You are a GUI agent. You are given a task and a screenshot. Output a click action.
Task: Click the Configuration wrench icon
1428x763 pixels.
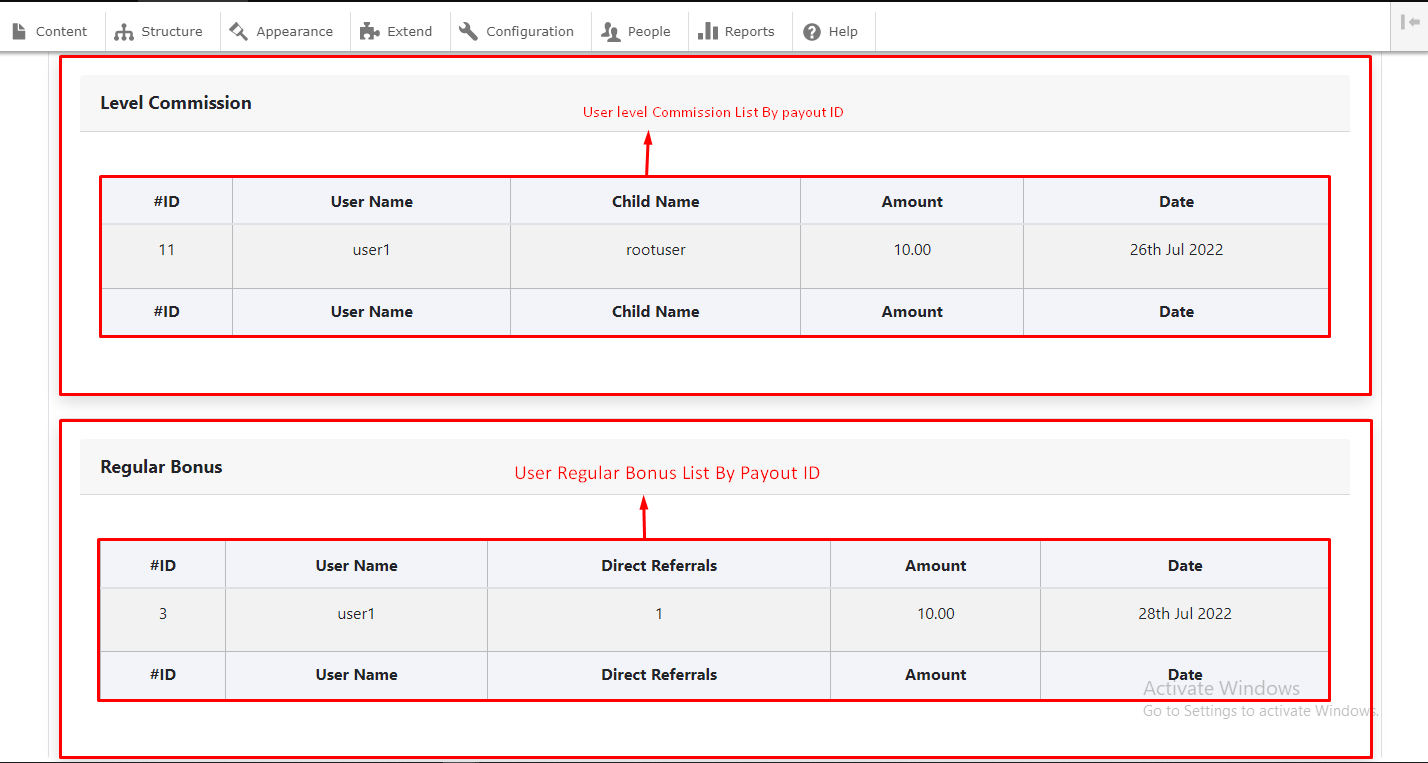pos(468,32)
